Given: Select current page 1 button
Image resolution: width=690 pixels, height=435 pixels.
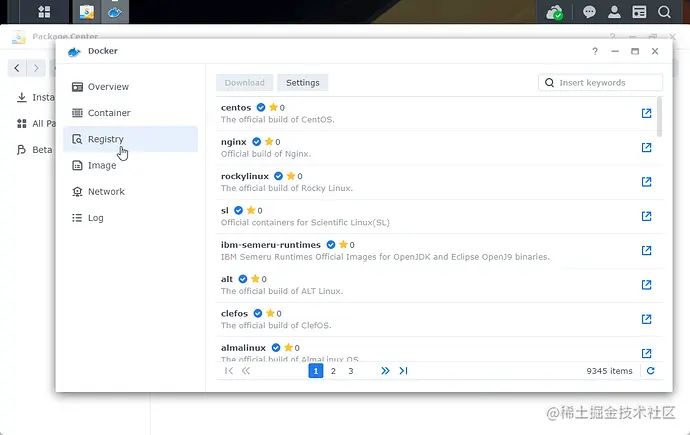Looking at the screenshot, I should [x=316, y=371].
